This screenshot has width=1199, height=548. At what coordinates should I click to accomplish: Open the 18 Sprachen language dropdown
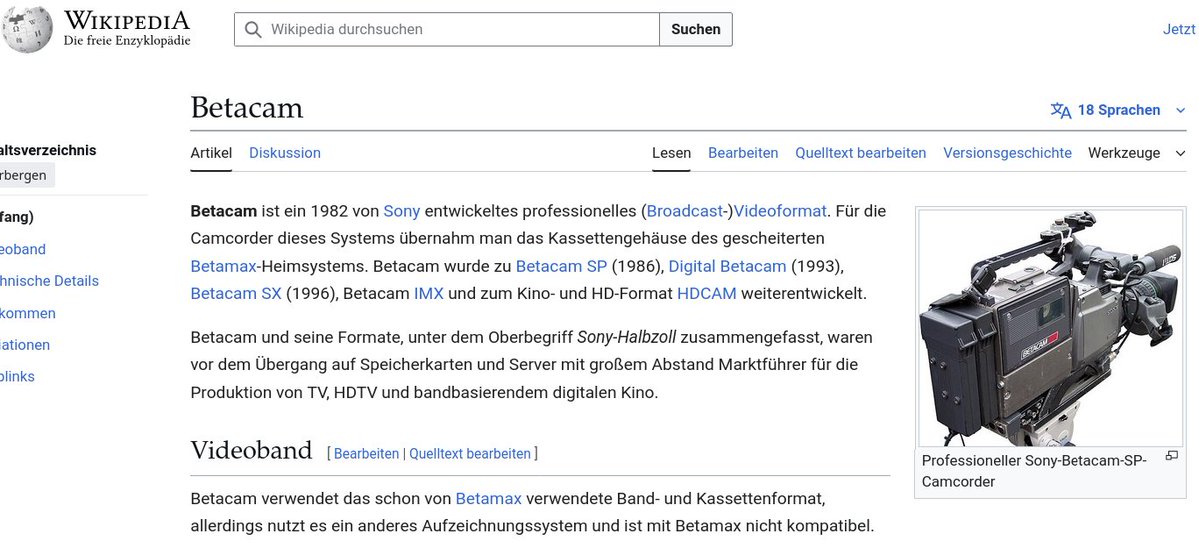tap(1118, 110)
